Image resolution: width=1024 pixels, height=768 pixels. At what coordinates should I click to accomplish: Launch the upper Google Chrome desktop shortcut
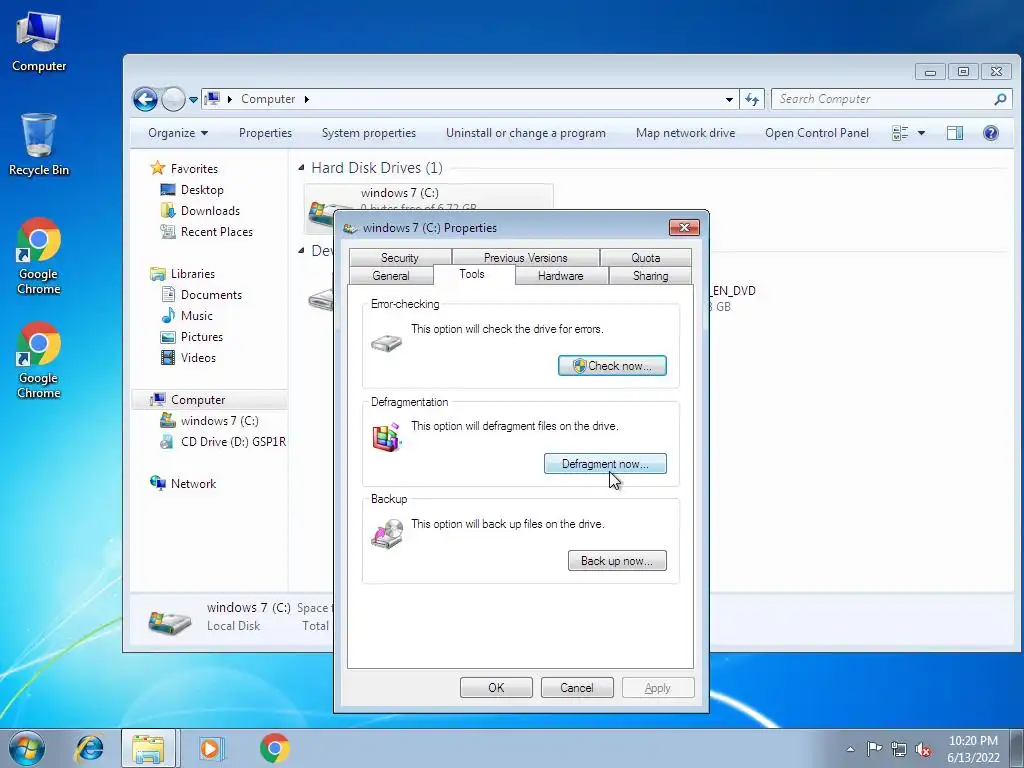pyautogui.click(x=39, y=256)
